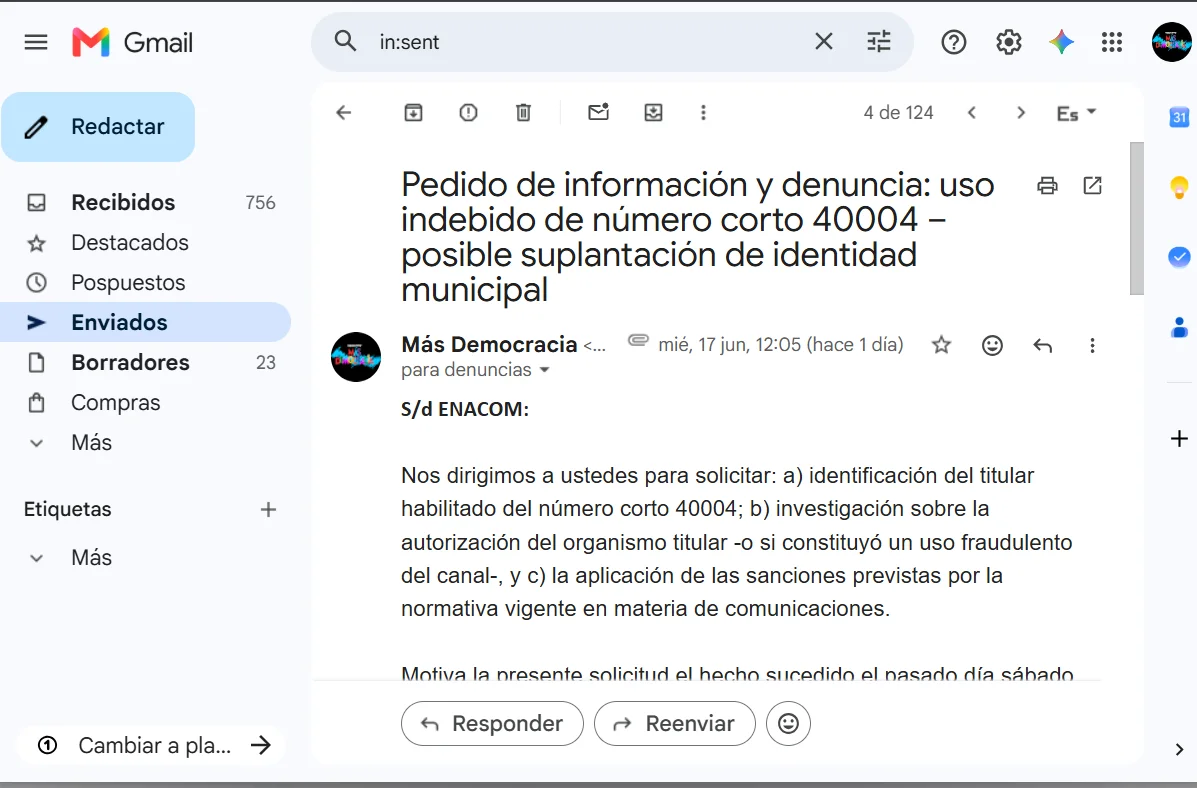
Task: Click the Más Democracia sender name
Action: pyautogui.click(x=489, y=344)
